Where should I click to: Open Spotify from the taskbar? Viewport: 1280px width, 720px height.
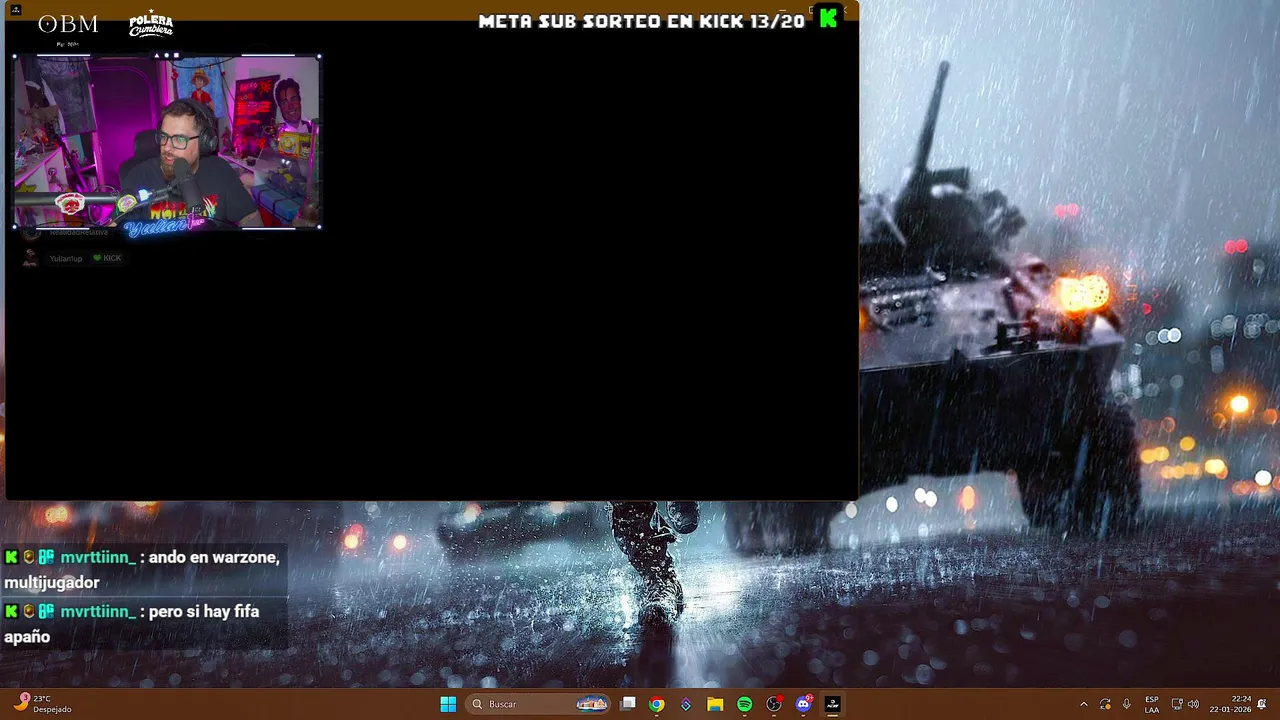744,704
